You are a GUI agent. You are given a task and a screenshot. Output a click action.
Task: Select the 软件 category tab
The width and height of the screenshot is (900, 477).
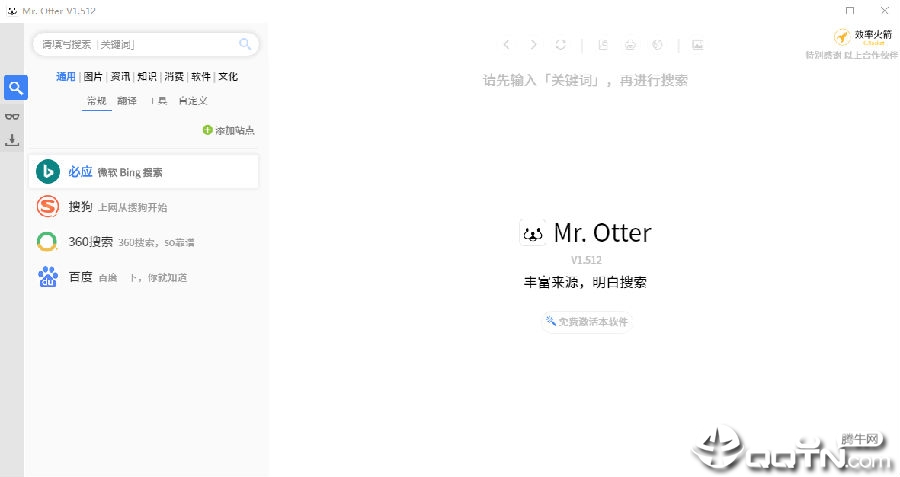[201, 76]
